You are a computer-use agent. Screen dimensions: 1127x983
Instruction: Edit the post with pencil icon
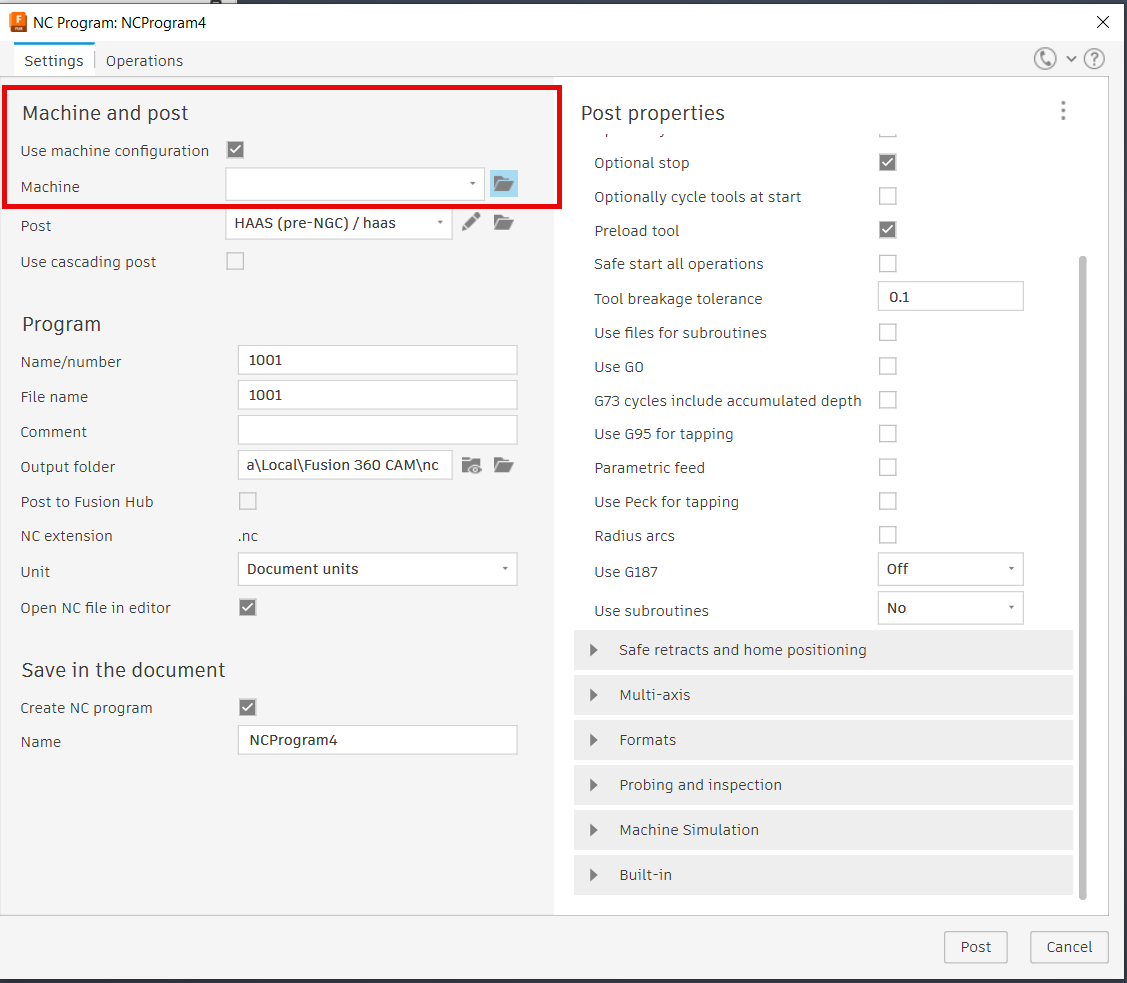click(471, 223)
